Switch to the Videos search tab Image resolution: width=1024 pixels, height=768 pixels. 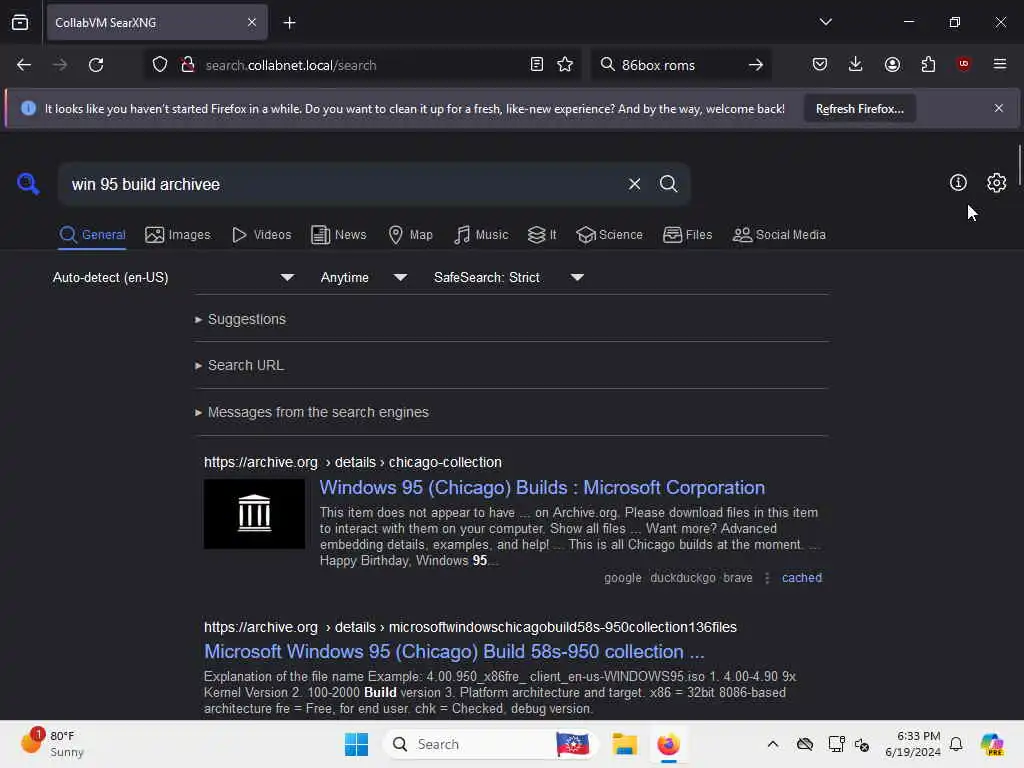coord(261,235)
